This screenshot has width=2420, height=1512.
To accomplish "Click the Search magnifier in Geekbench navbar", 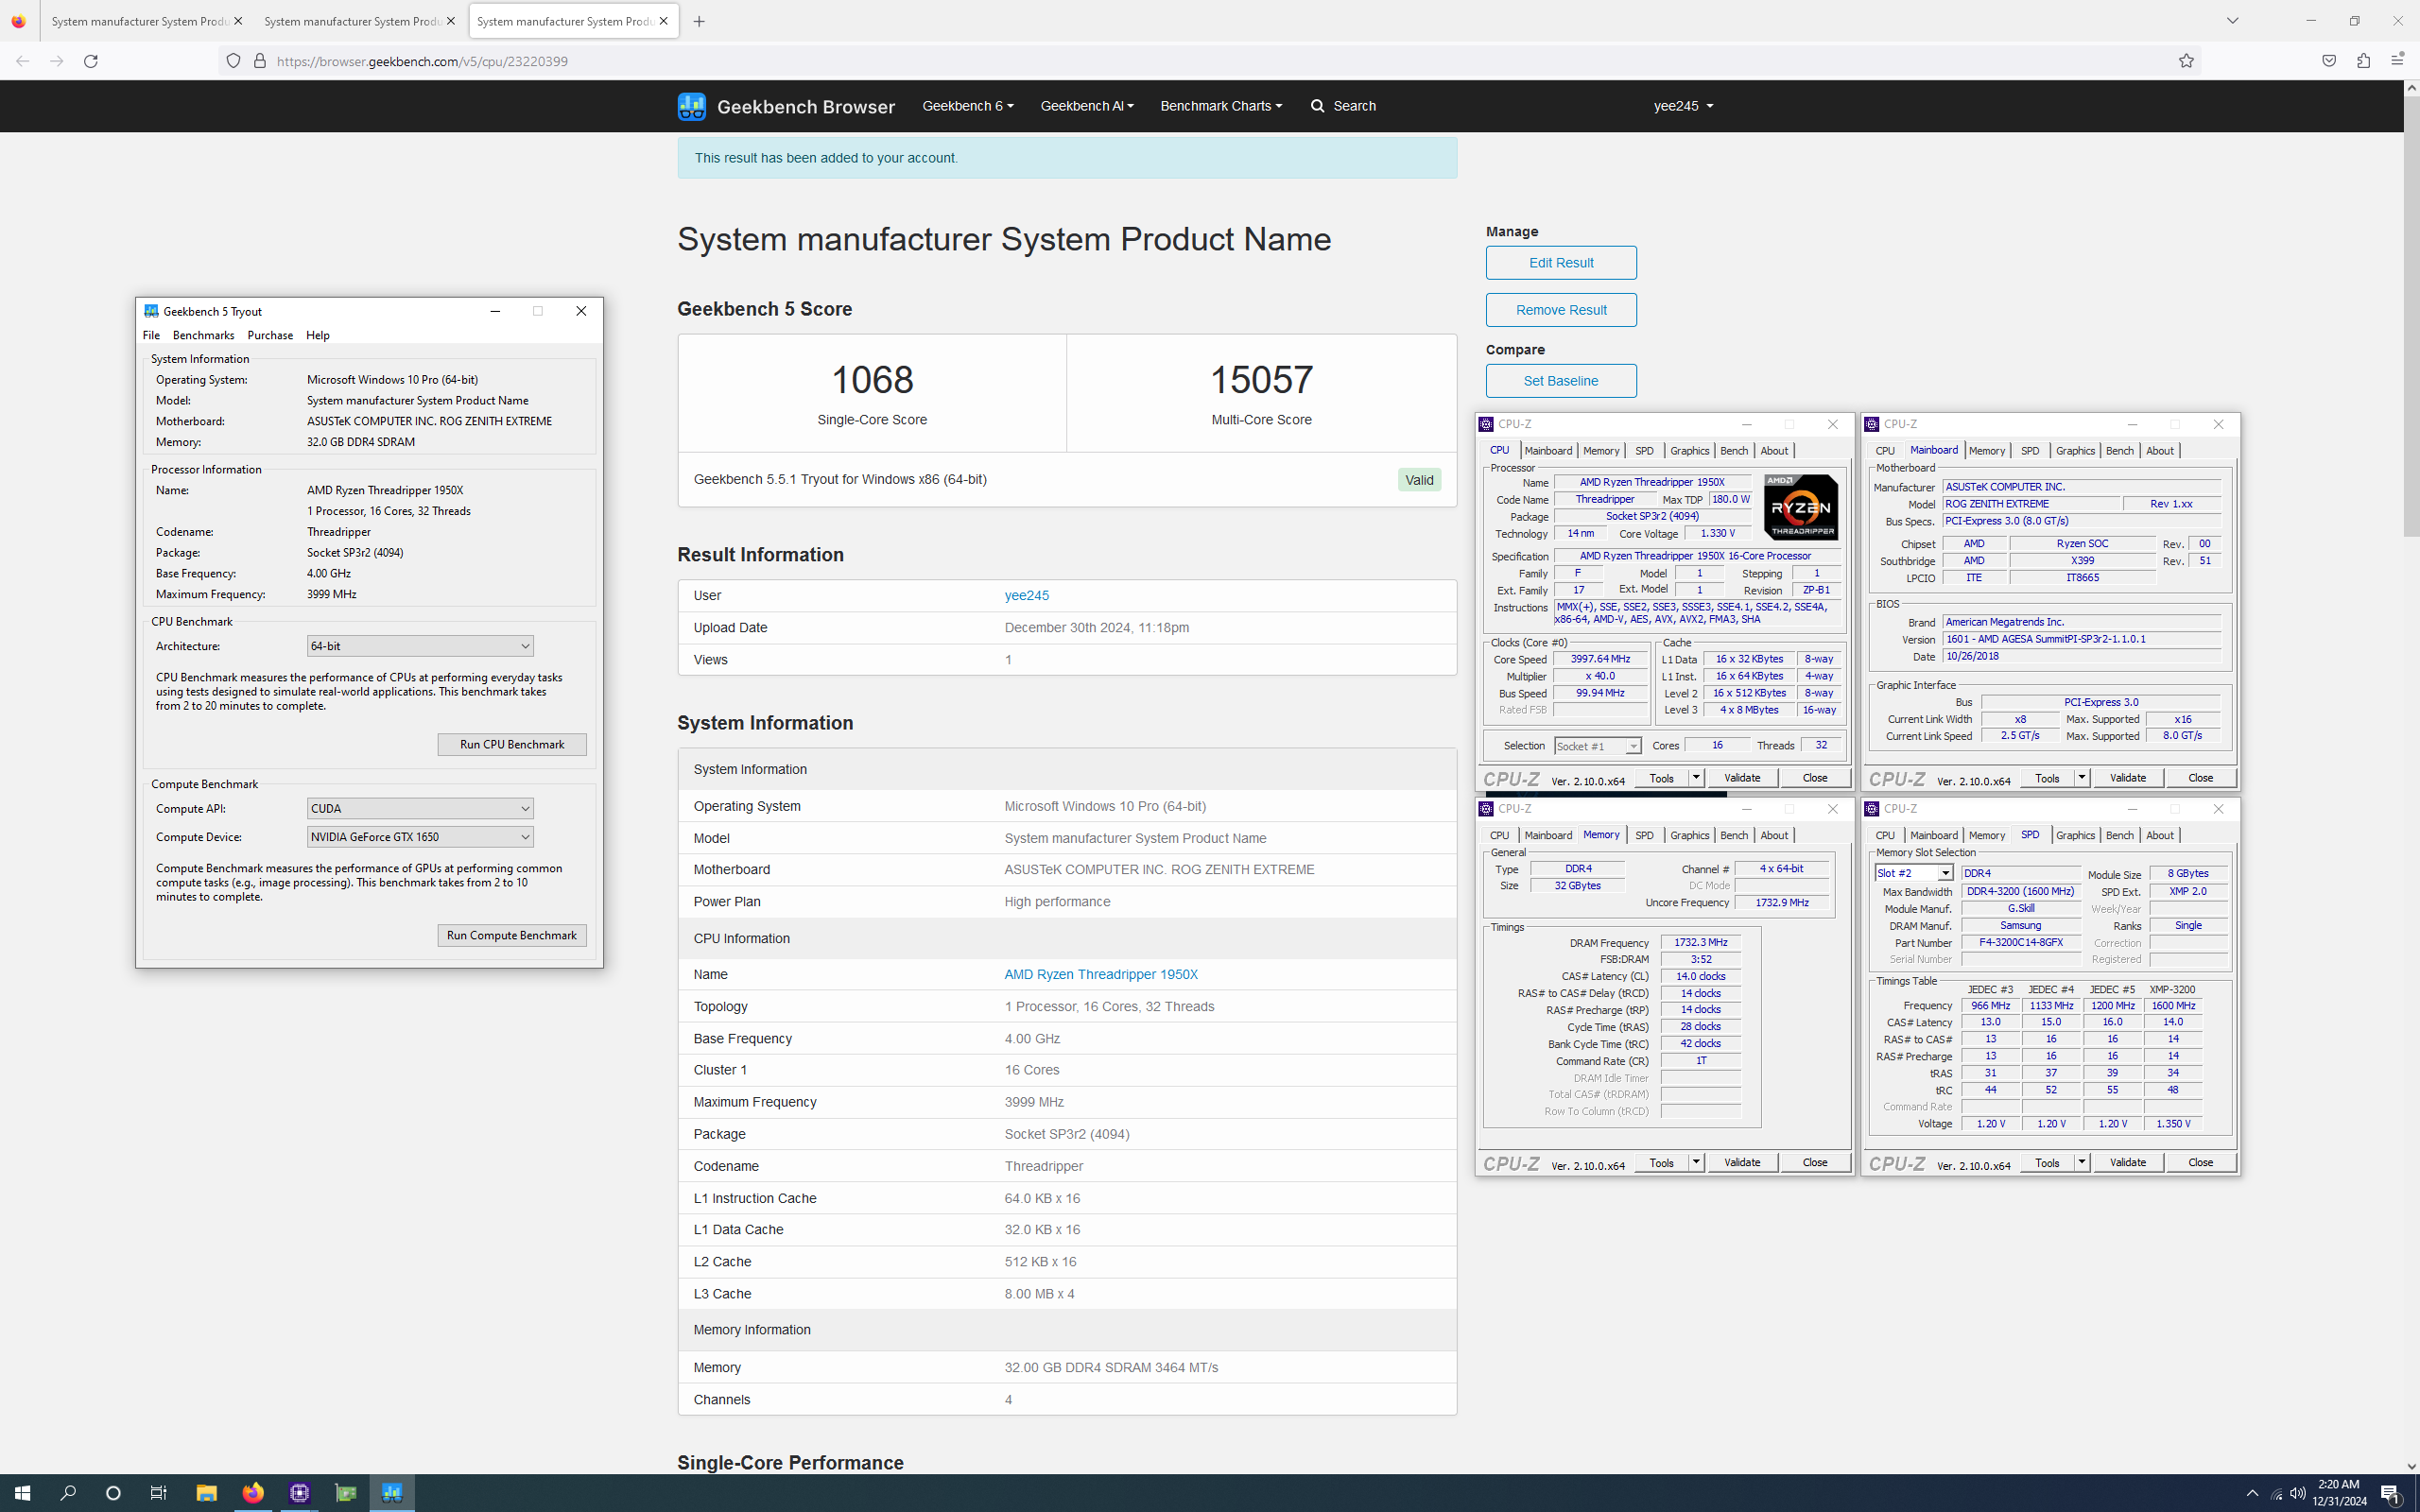I will [1317, 106].
